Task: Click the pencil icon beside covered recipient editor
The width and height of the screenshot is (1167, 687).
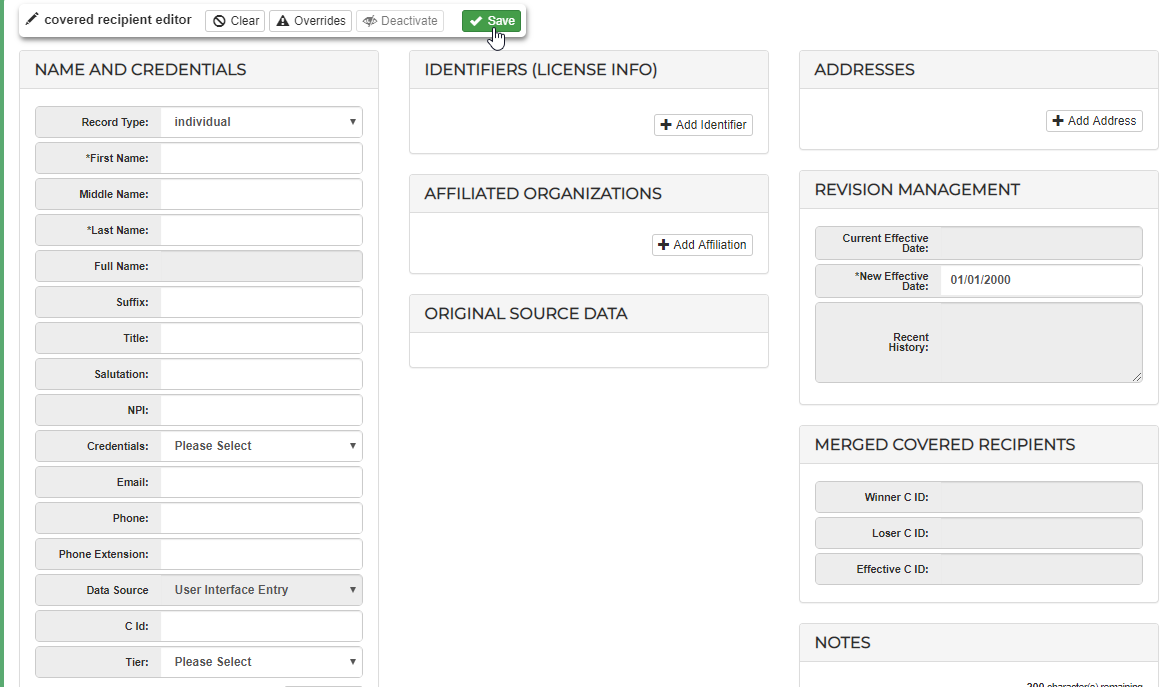Action: pos(32,20)
